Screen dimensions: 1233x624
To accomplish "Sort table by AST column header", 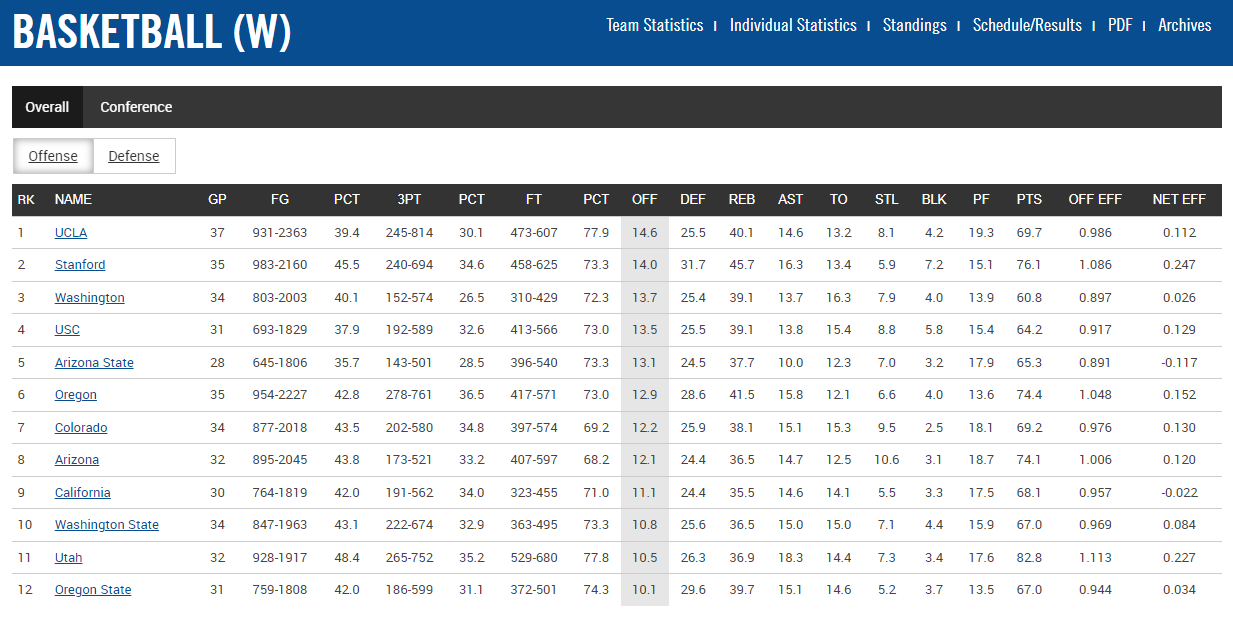I will [790, 200].
